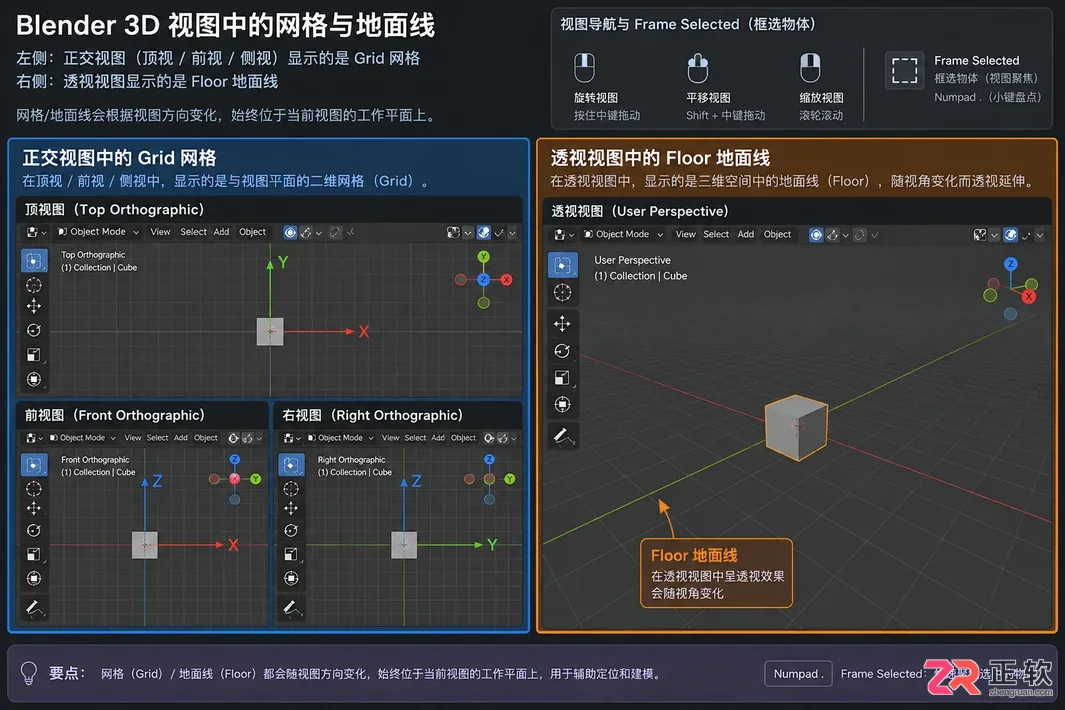Choose Scale tool in Top Orthographic viewport
The image size is (1065, 710).
[34, 355]
